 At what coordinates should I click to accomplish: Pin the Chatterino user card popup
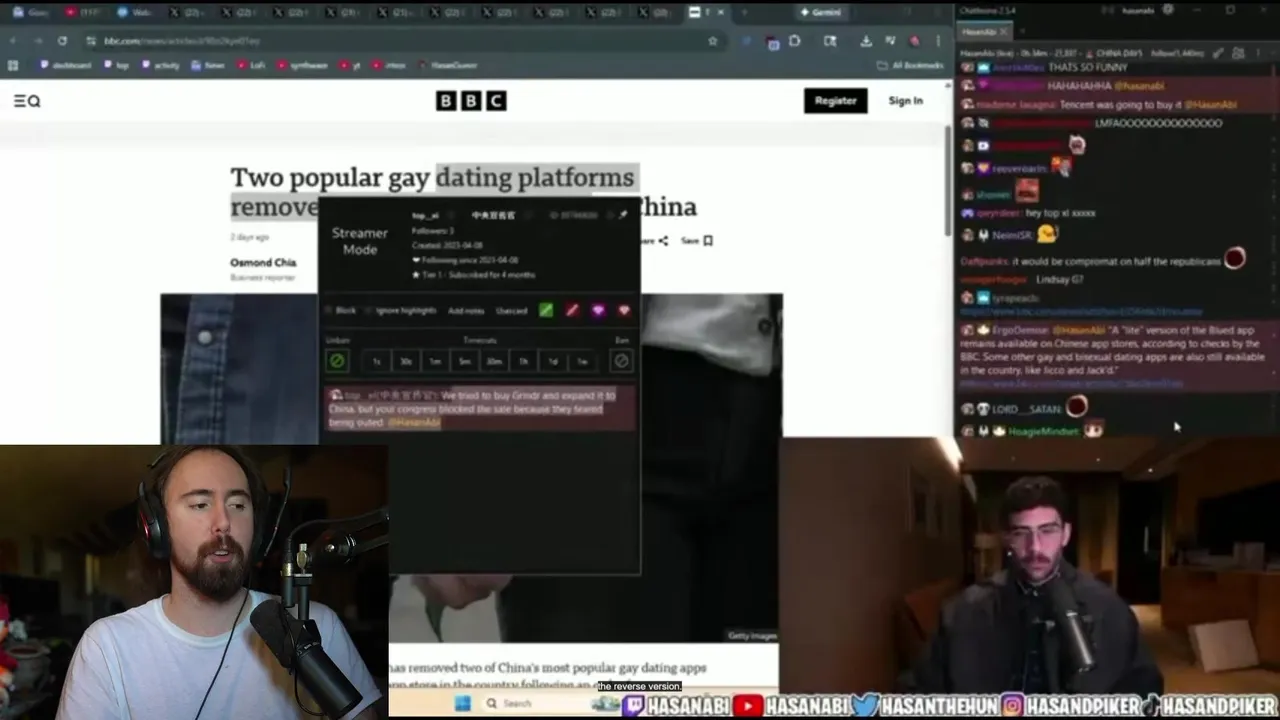pos(623,214)
